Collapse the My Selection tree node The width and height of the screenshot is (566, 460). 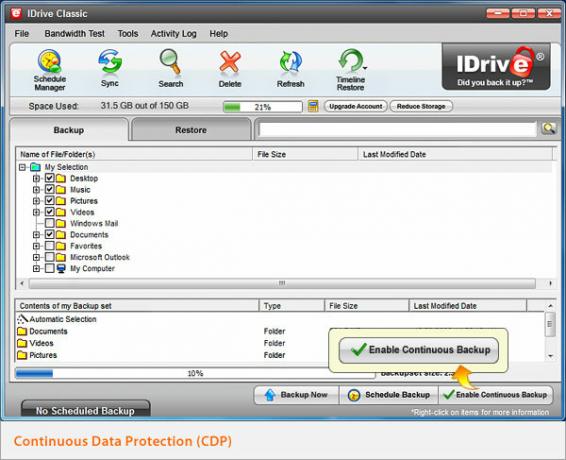coord(22,167)
